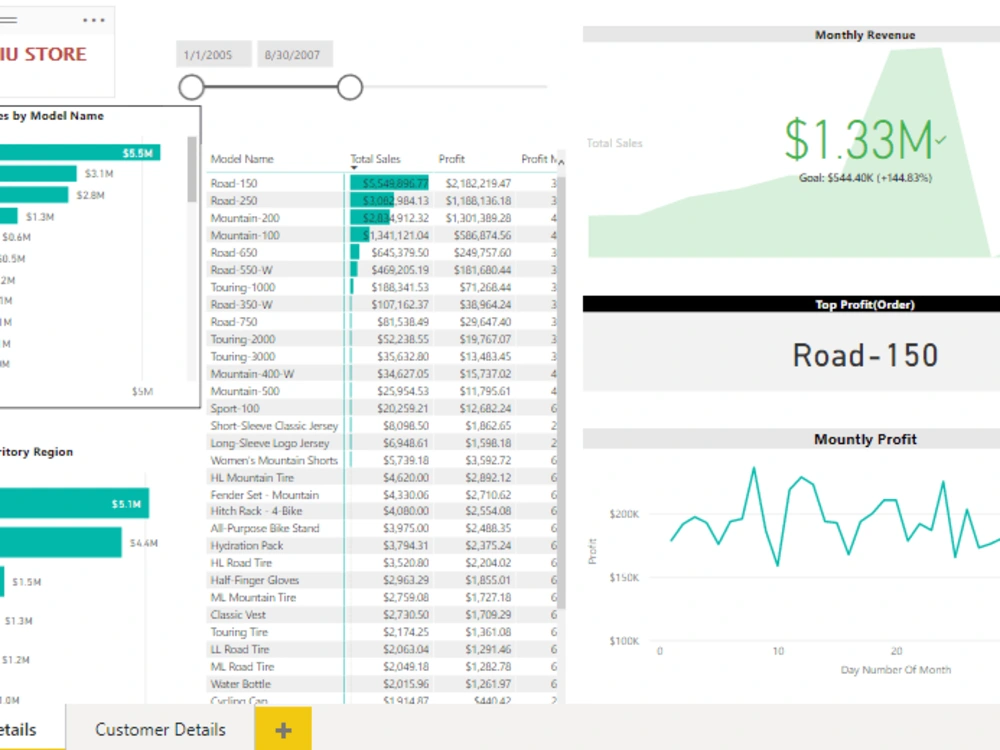Image resolution: width=1000 pixels, height=750 pixels.
Task: Open the More options menu on the store logo visual
Action: [x=95, y=20]
